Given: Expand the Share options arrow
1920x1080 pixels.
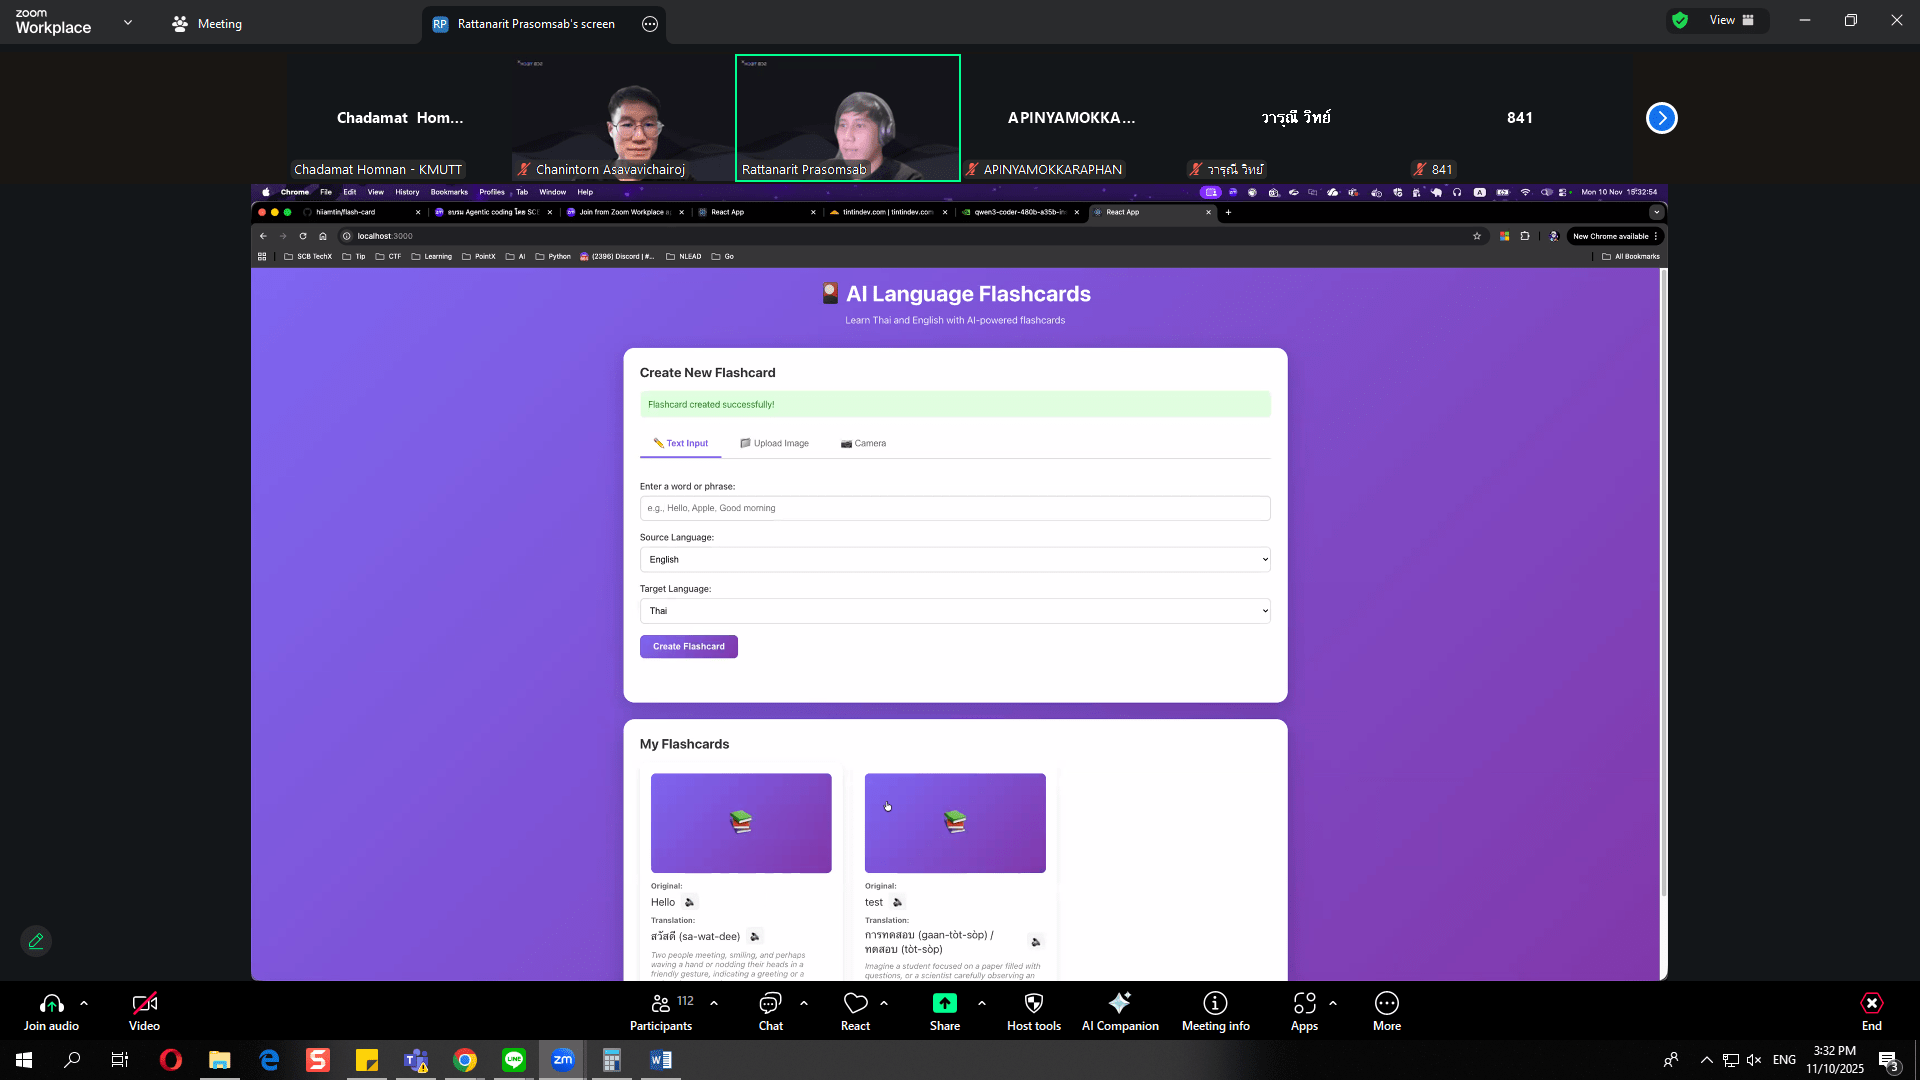Looking at the screenshot, I should [x=982, y=1002].
